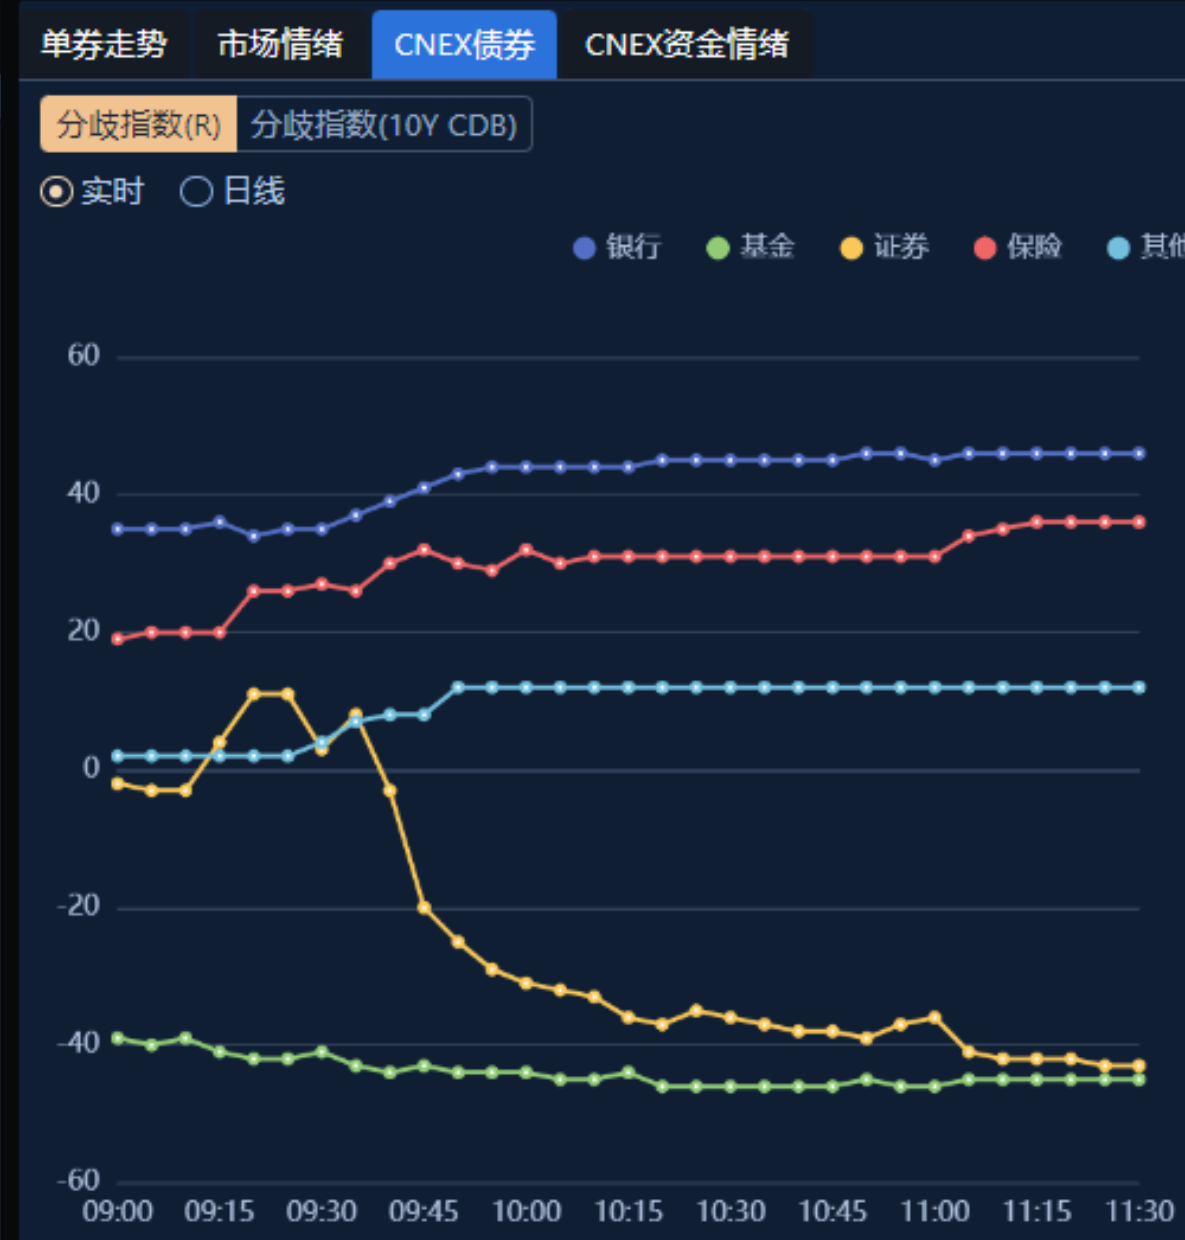Switch to 日线 mode
Screen dimensions: 1185x1240
pos(232,191)
